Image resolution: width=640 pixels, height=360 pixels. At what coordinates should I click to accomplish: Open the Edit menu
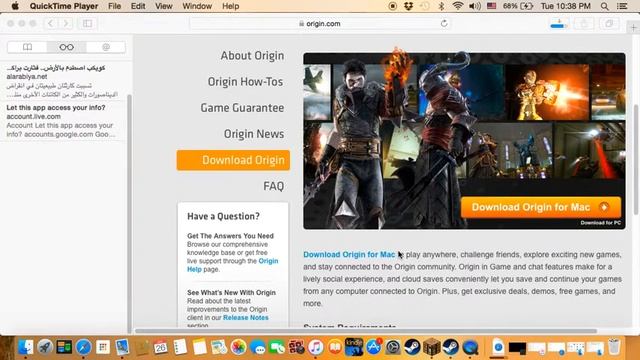[138, 6]
